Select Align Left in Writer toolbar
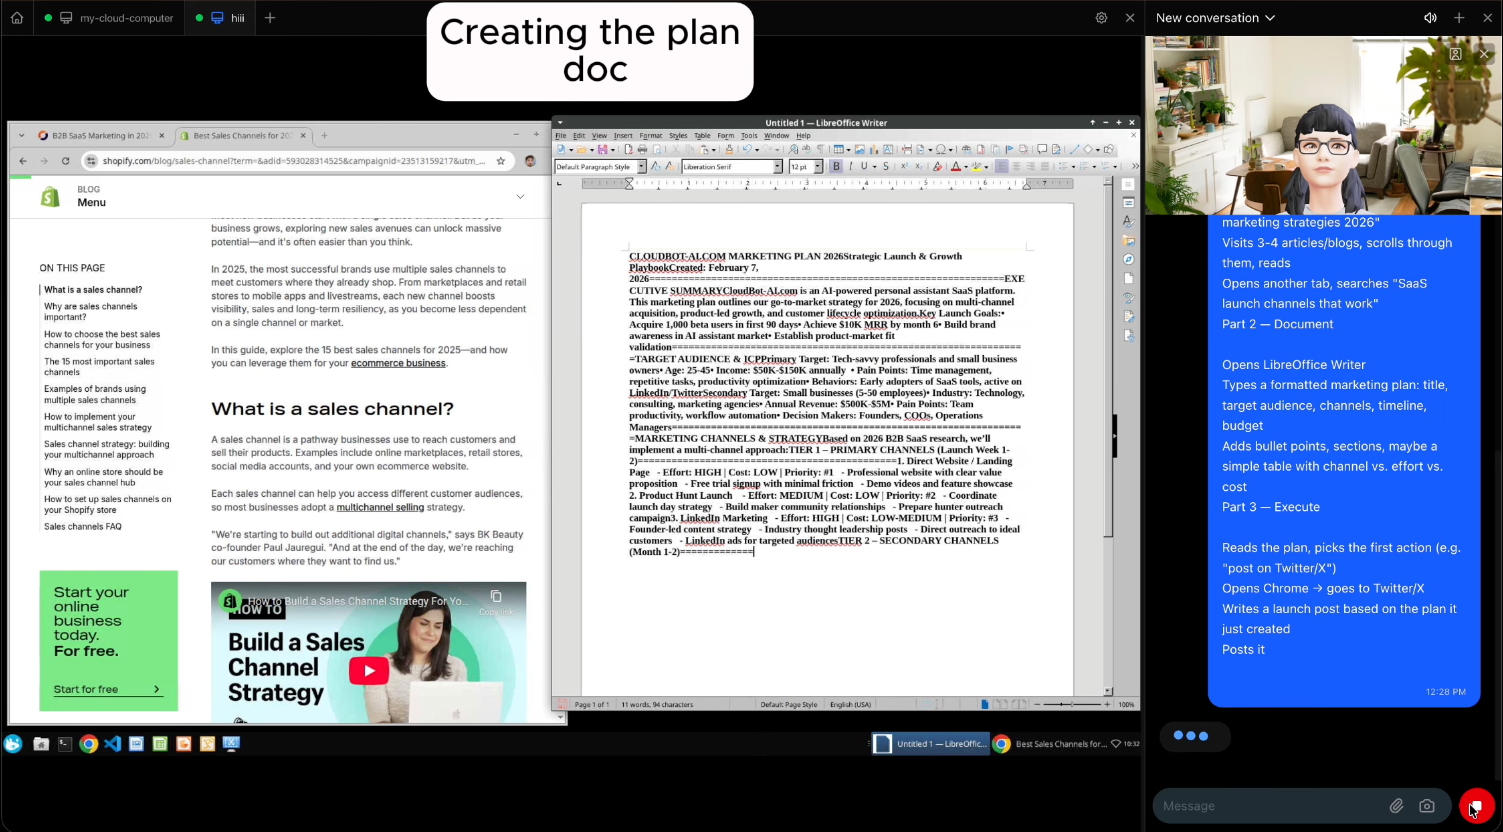The height and width of the screenshot is (832, 1503). [x=1002, y=166]
